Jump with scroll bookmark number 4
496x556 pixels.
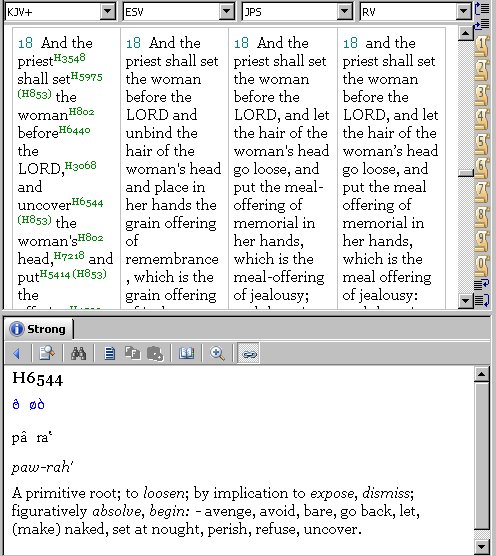point(482,119)
